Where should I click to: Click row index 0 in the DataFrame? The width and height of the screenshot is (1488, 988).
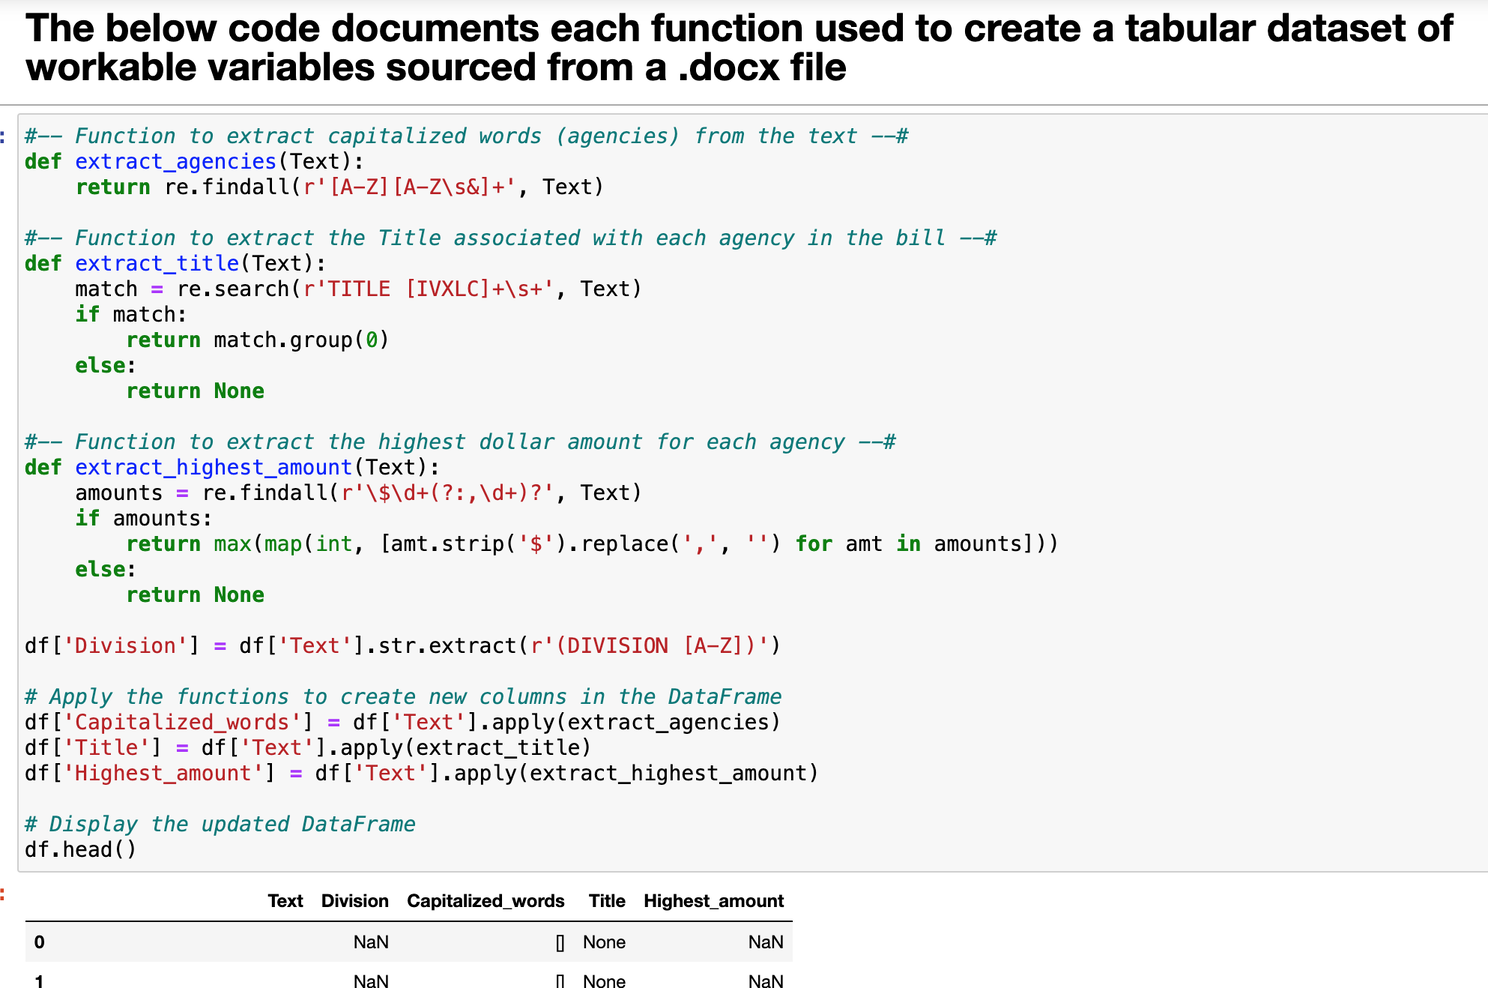[x=39, y=942]
